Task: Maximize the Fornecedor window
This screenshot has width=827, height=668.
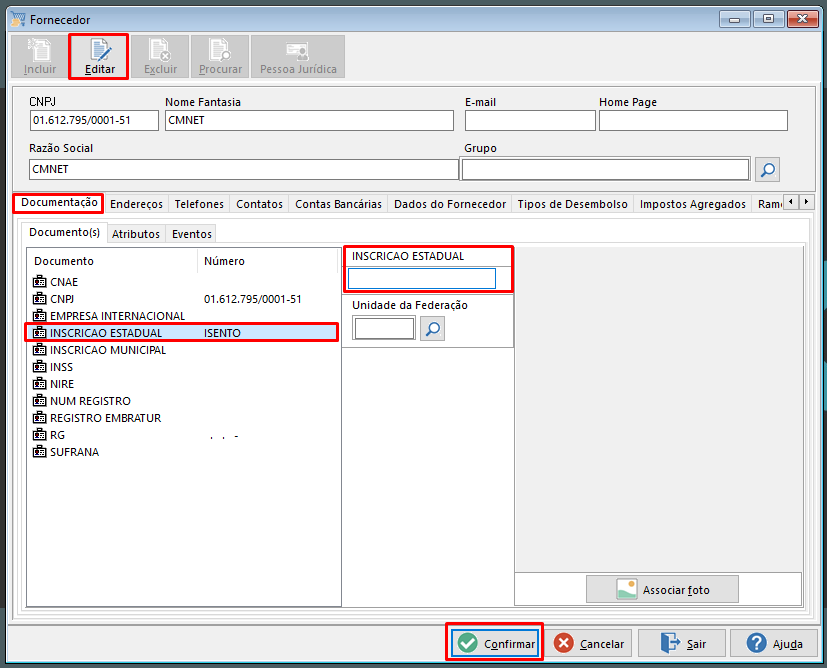Action: [768, 20]
